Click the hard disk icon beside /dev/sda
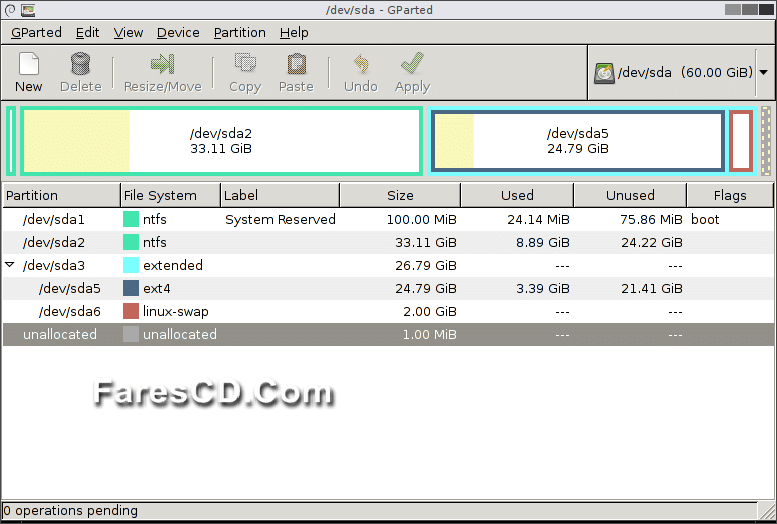 click(x=604, y=73)
